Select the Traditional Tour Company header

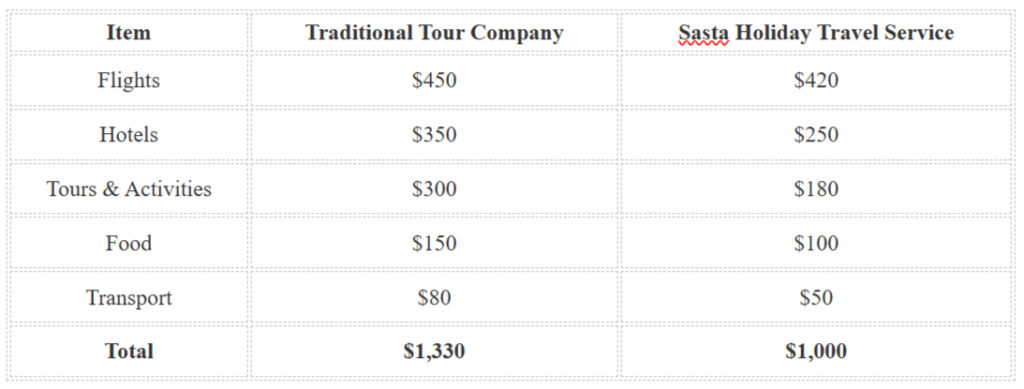(x=434, y=33)
